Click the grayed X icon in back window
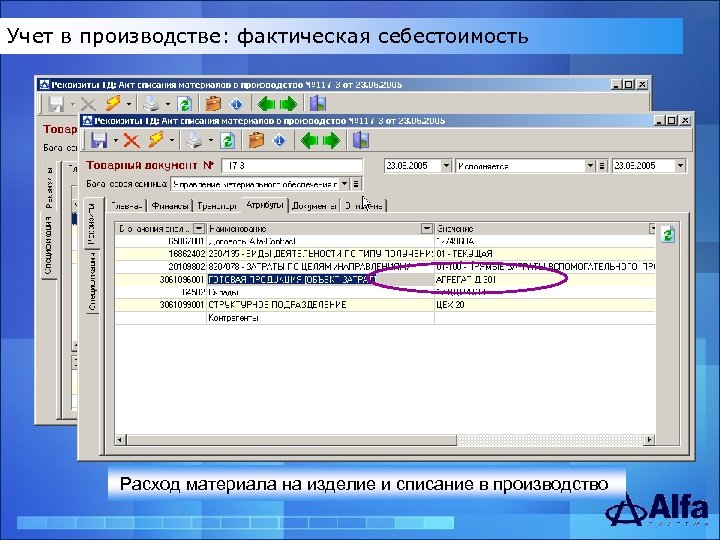 coord(88,104)
